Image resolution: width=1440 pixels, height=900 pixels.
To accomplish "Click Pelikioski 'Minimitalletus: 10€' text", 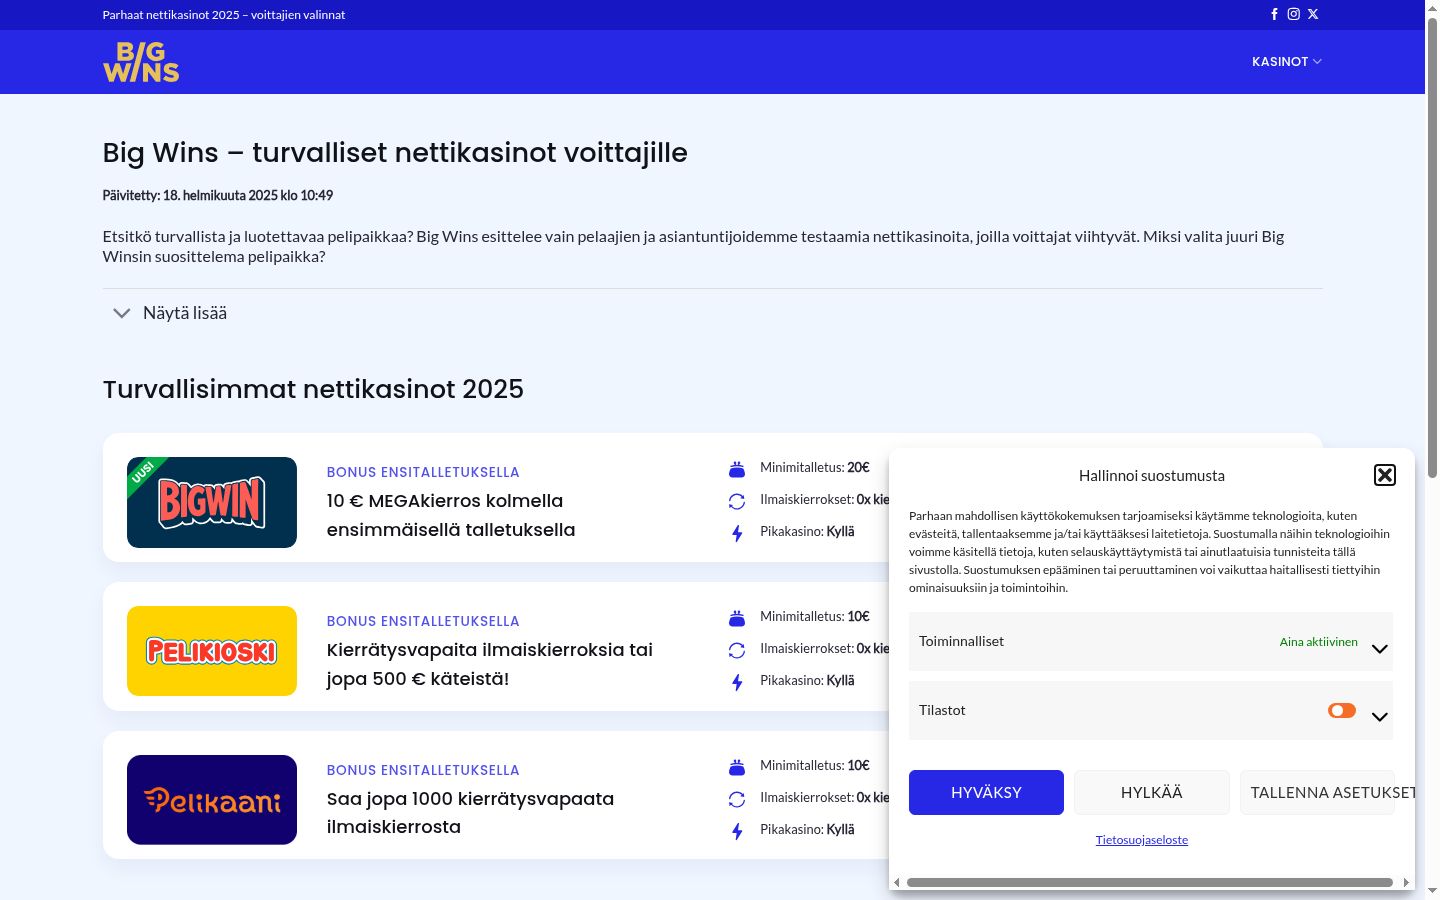I will [815, 616].
